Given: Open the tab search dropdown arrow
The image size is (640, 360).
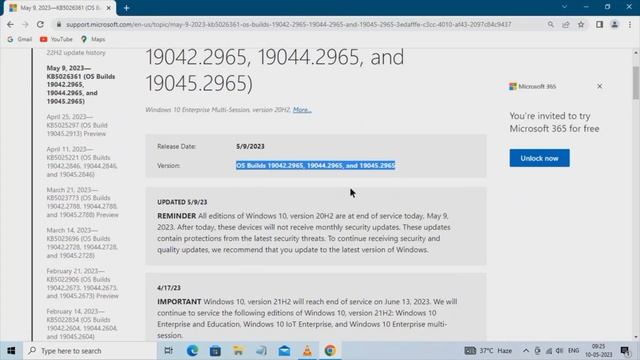Looking at the screenshot, I should point(564,7).
